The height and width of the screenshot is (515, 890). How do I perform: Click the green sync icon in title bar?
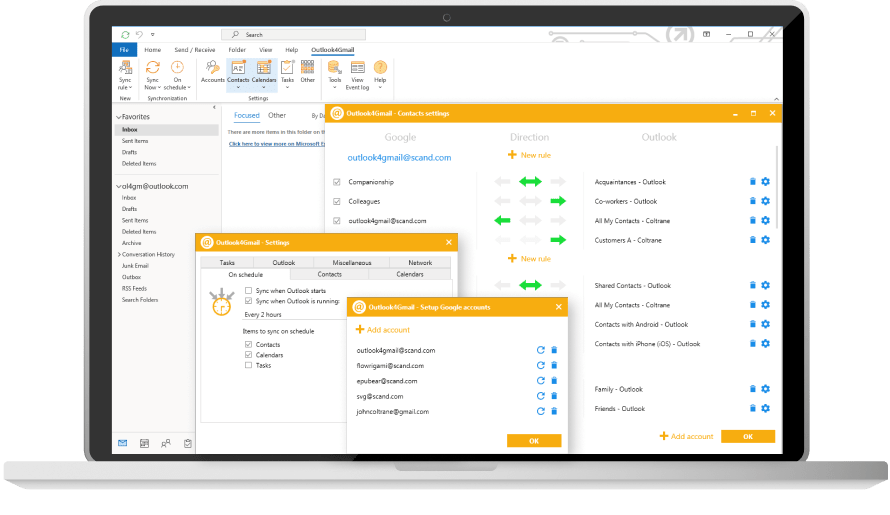[125, 35]
